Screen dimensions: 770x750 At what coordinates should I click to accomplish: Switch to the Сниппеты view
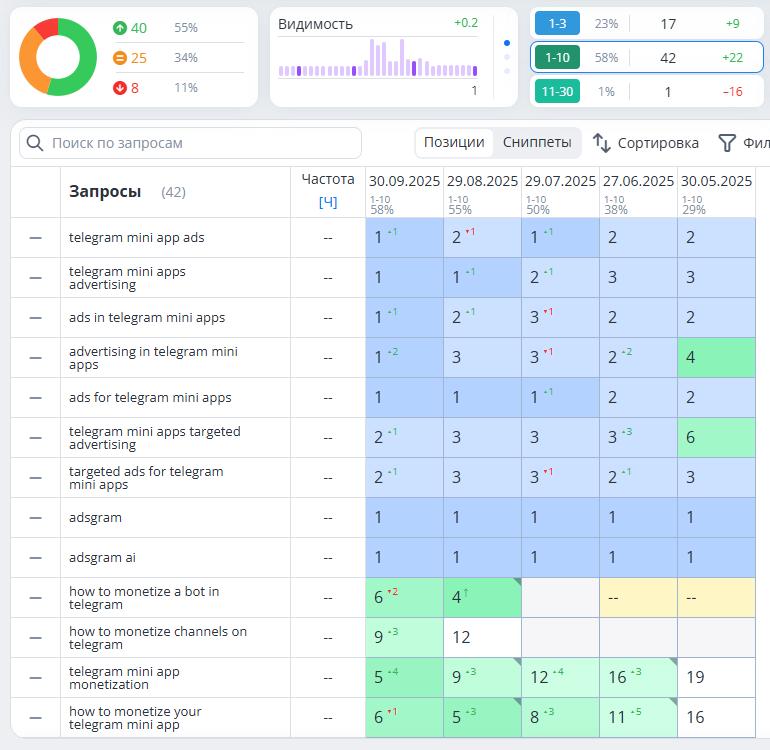point(537,142)
